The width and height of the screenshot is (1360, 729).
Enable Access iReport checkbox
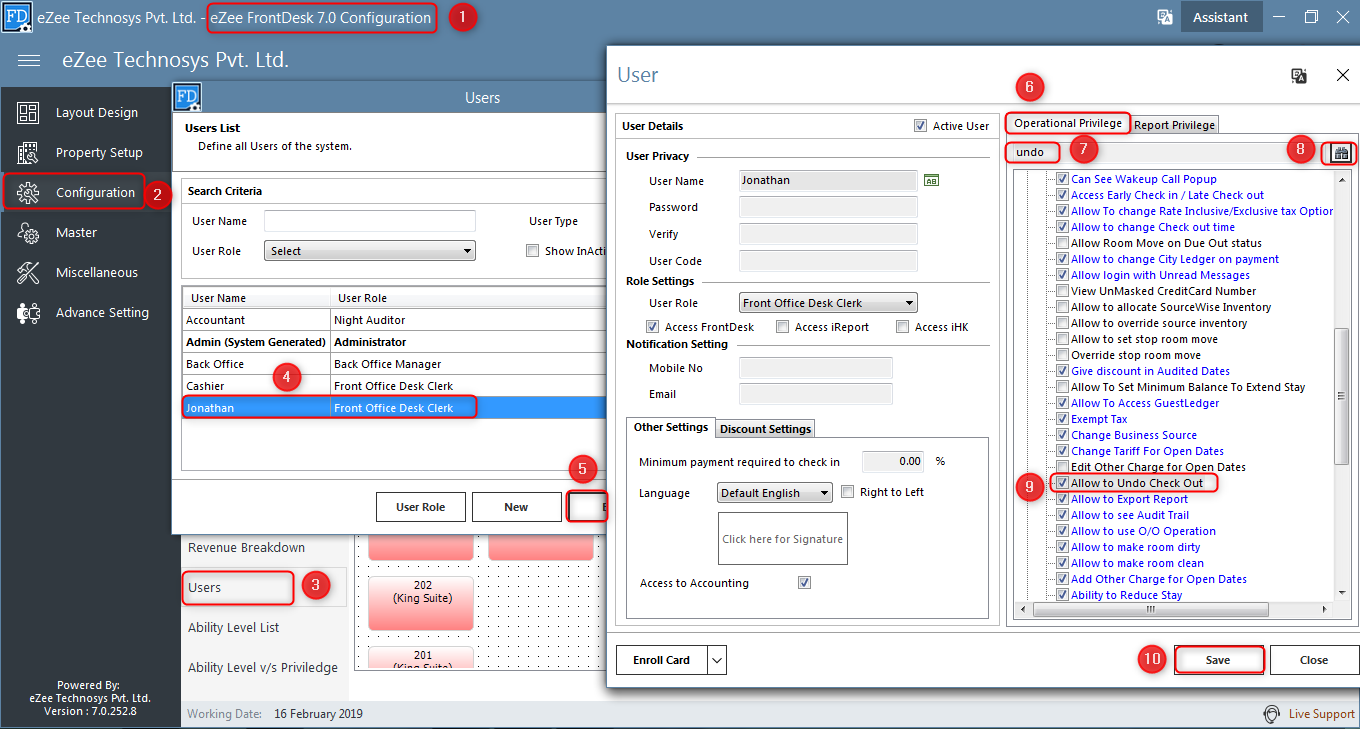coord(783,327)
